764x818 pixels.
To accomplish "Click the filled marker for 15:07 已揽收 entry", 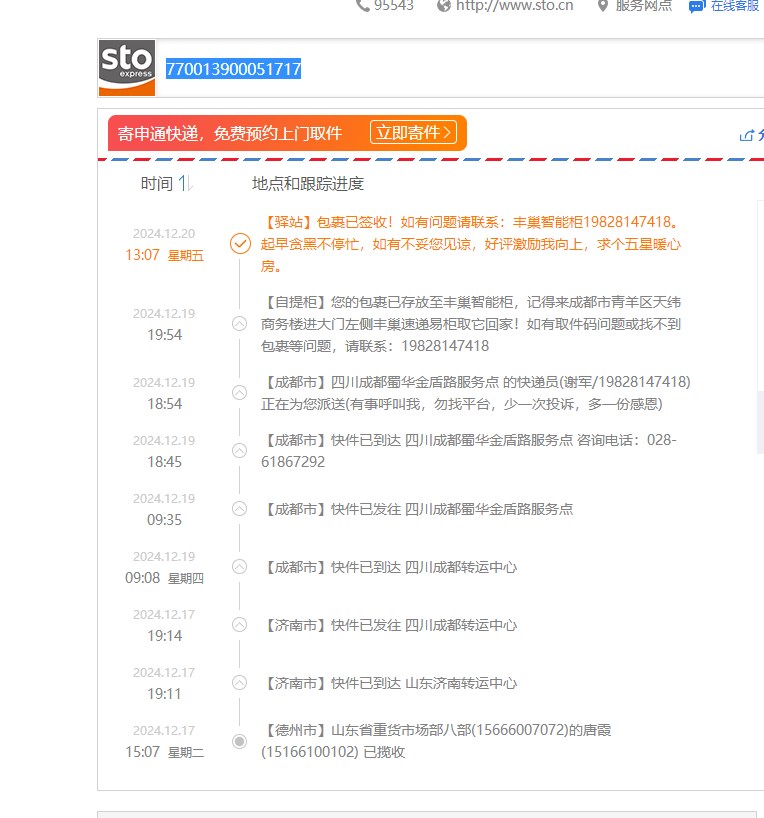I will click(x=240, y=741).
